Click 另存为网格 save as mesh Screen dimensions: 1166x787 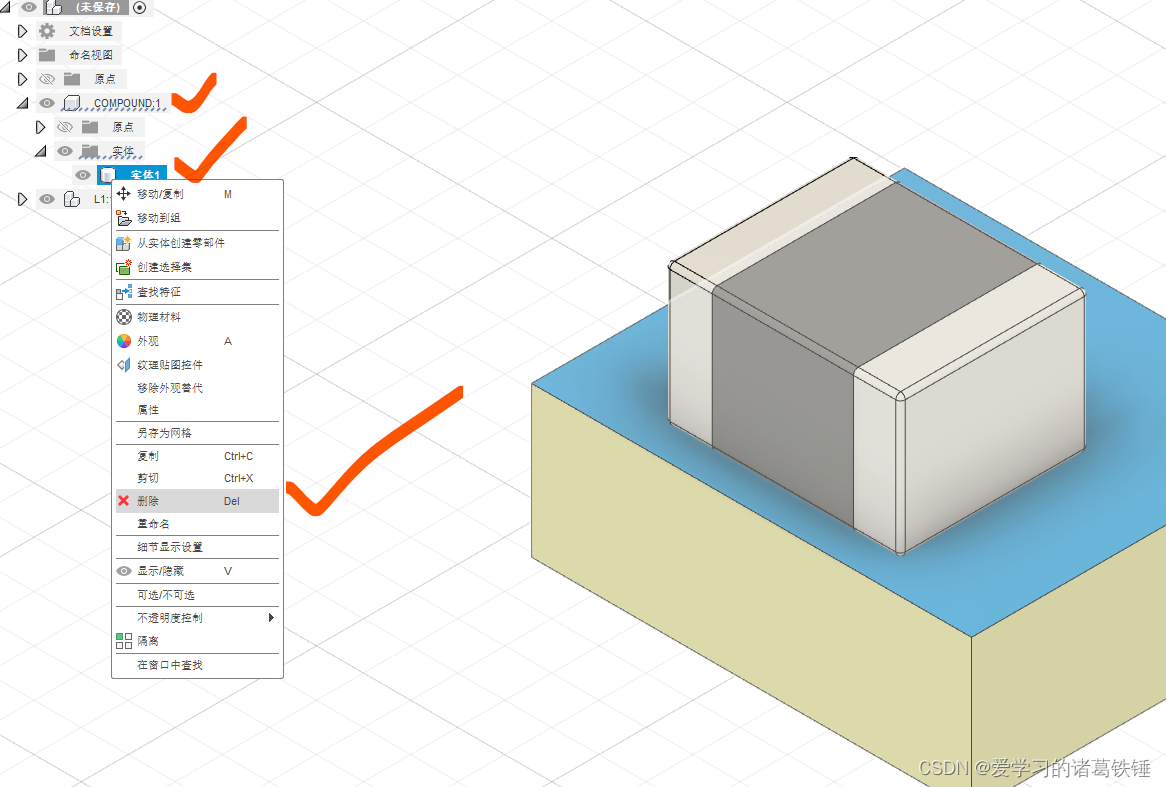tap(164, 433)
